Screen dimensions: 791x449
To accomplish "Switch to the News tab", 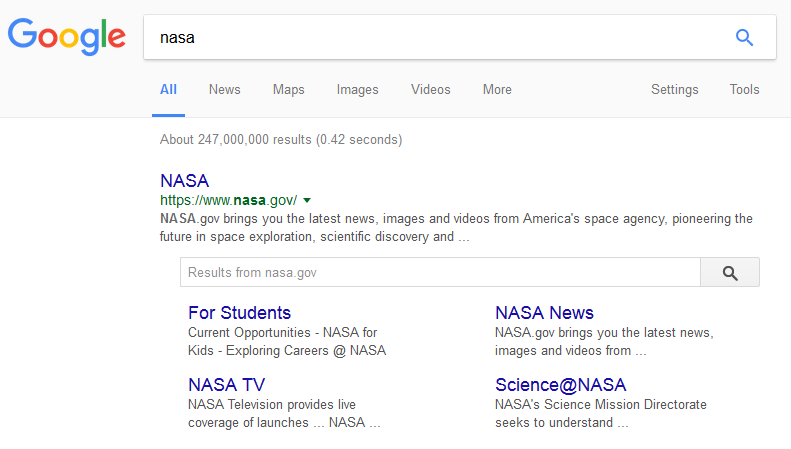I will (x=224, y=90).
